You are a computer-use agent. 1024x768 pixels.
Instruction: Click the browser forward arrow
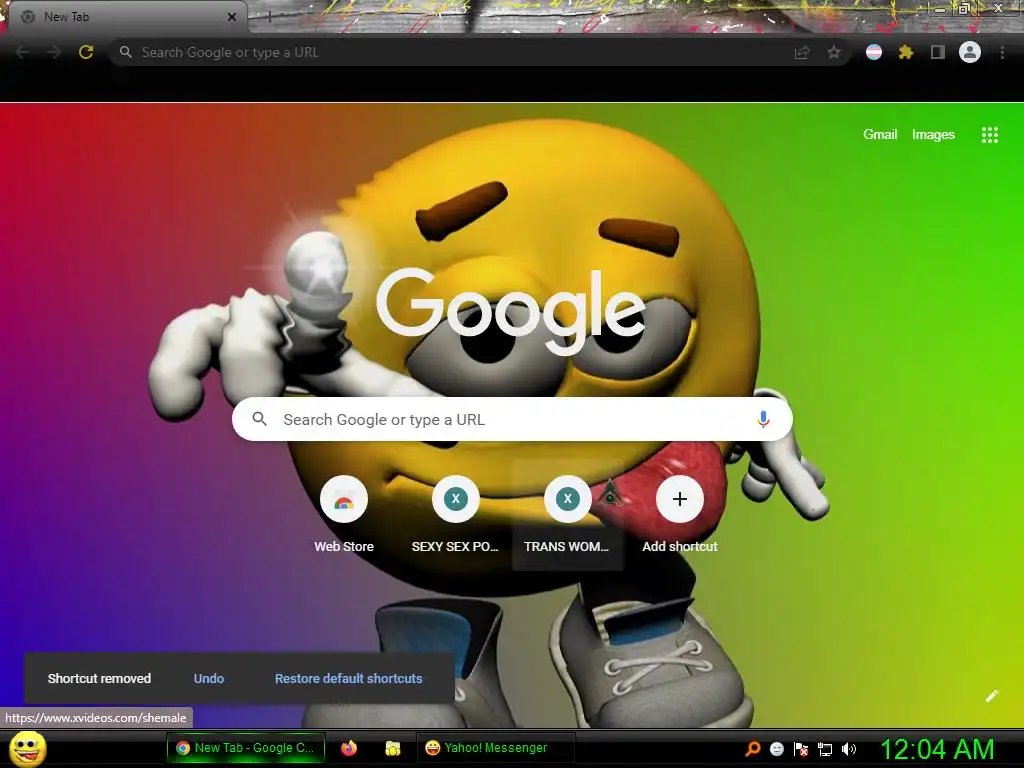(54, 52)
